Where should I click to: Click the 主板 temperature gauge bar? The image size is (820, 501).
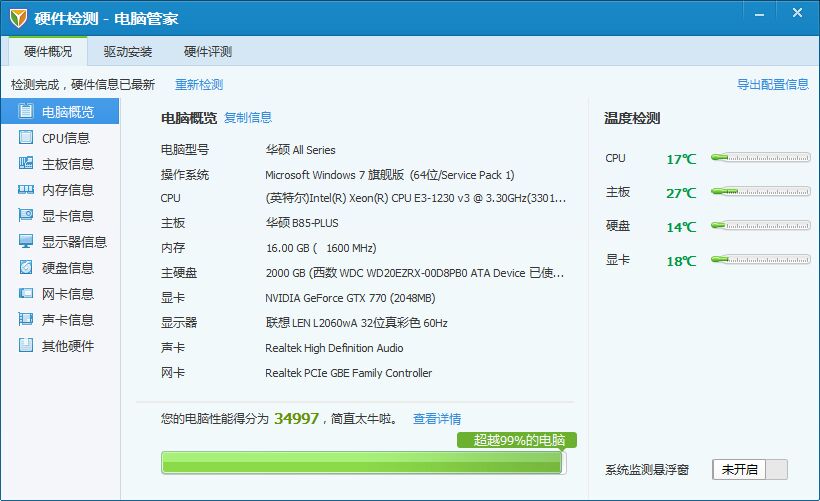pos(760,192)
